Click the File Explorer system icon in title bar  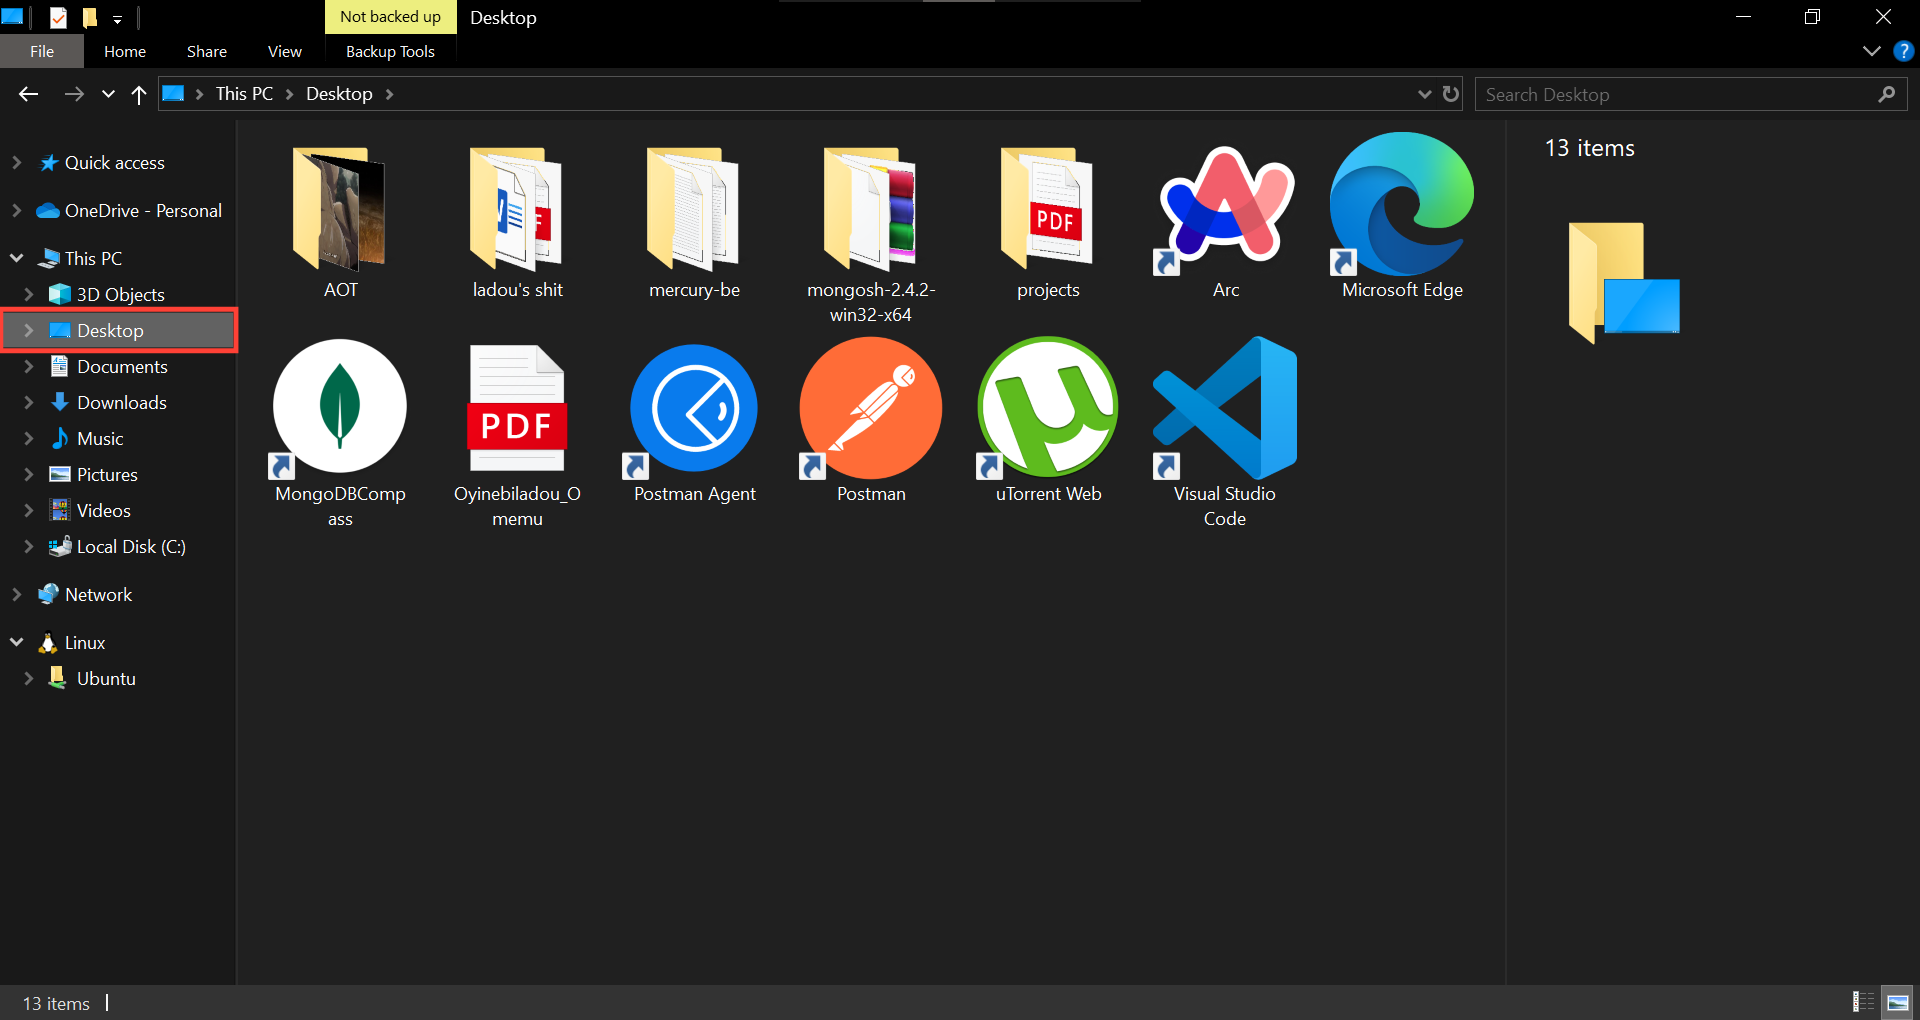(12, 17)
